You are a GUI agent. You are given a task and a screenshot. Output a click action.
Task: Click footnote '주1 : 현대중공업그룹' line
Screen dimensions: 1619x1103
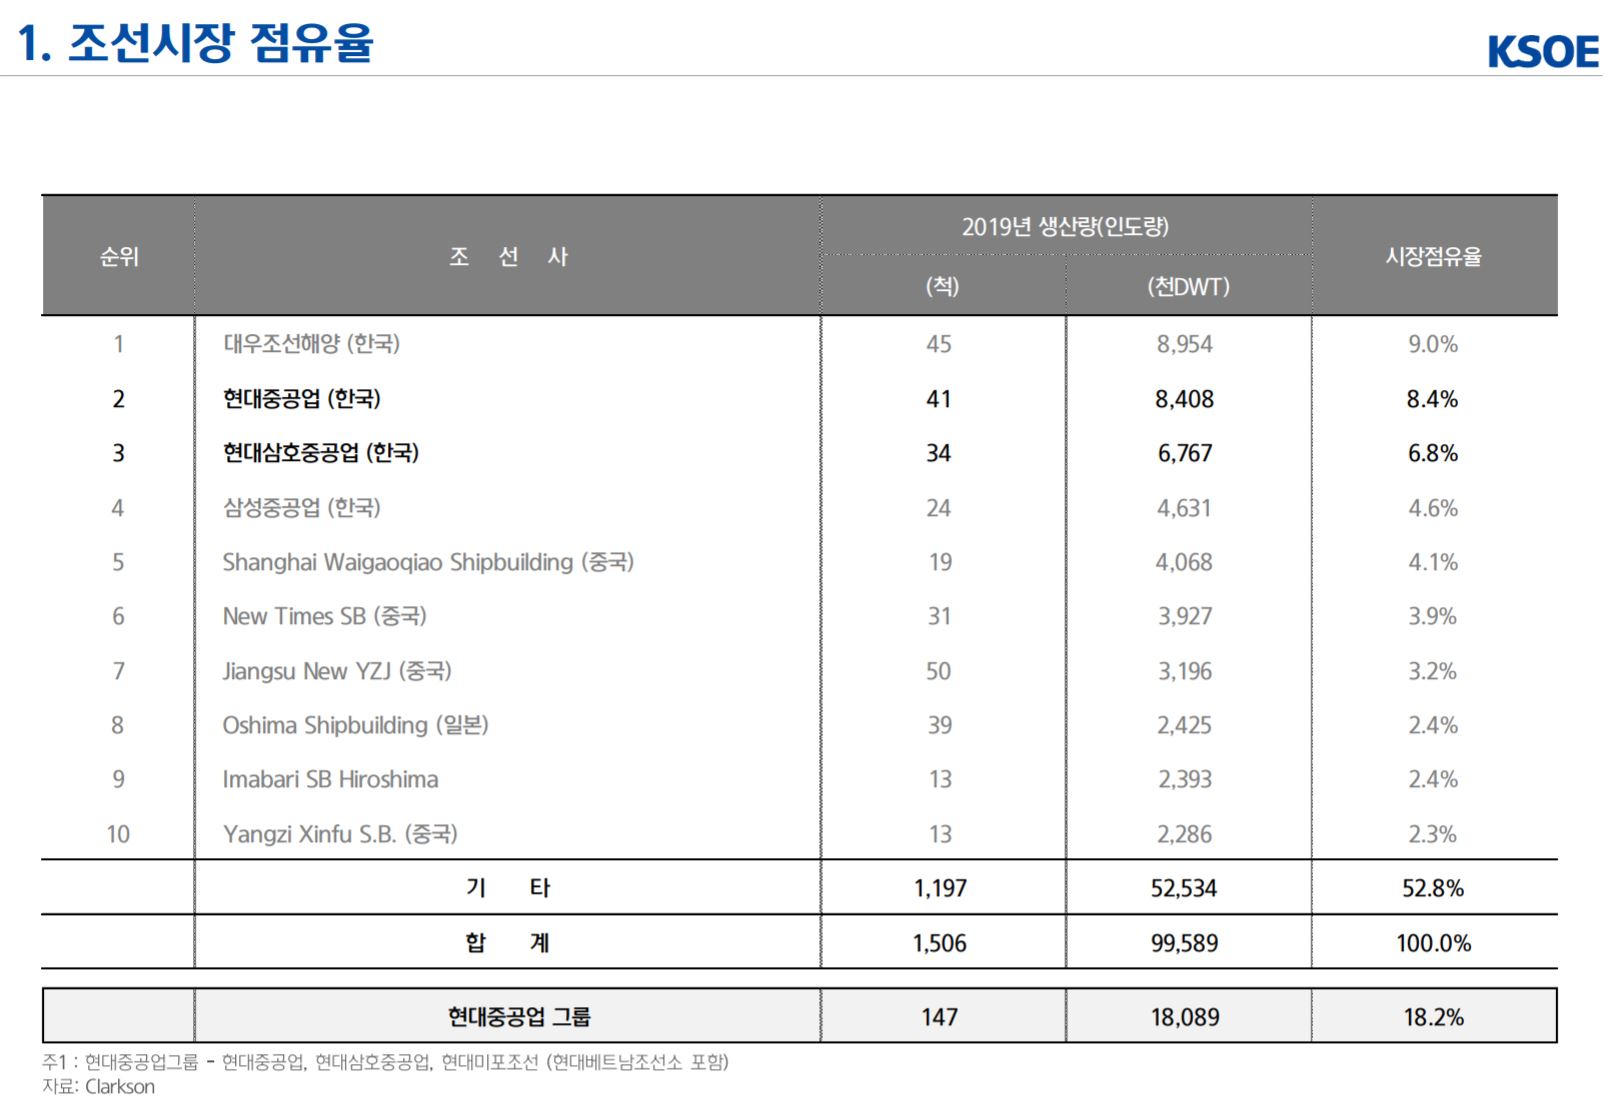pos(386,1062)
